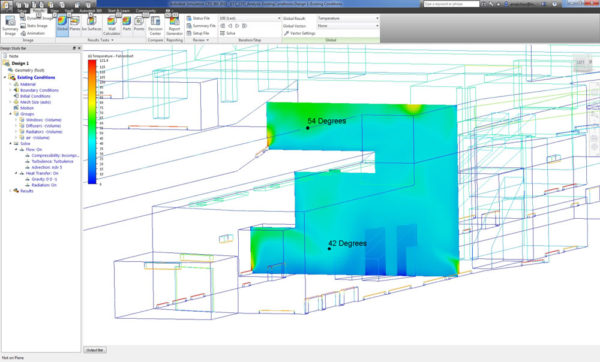Open the Global Vector dropdown

click(x=348, y=26)
